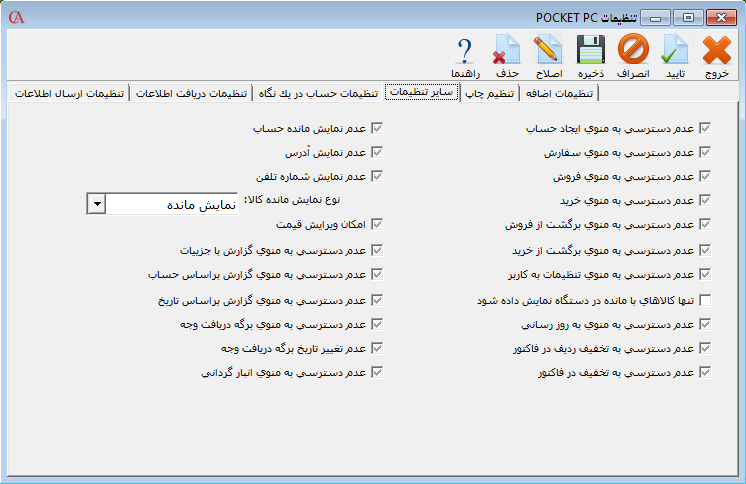Toggle عدم دسترسی به منوی انبار گردانی checkbox
This screenshot has height=484, width=746.
click(376, 373)
